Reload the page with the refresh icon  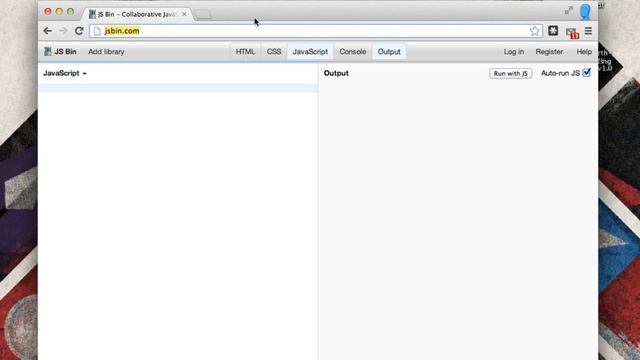point(79,31)
